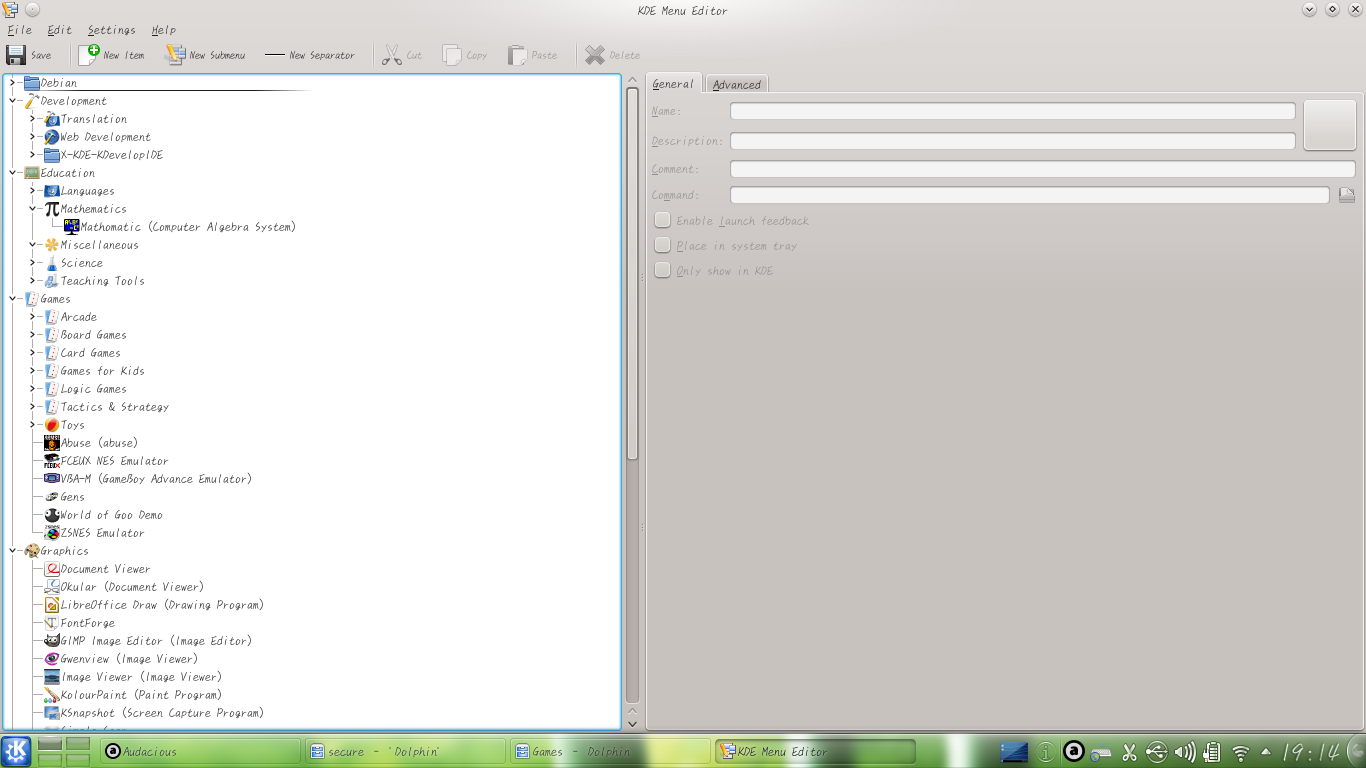Viewport: 1366px width, 768px height.
Task: Click the network wifi tray icon
Action: coord(1241,752)
